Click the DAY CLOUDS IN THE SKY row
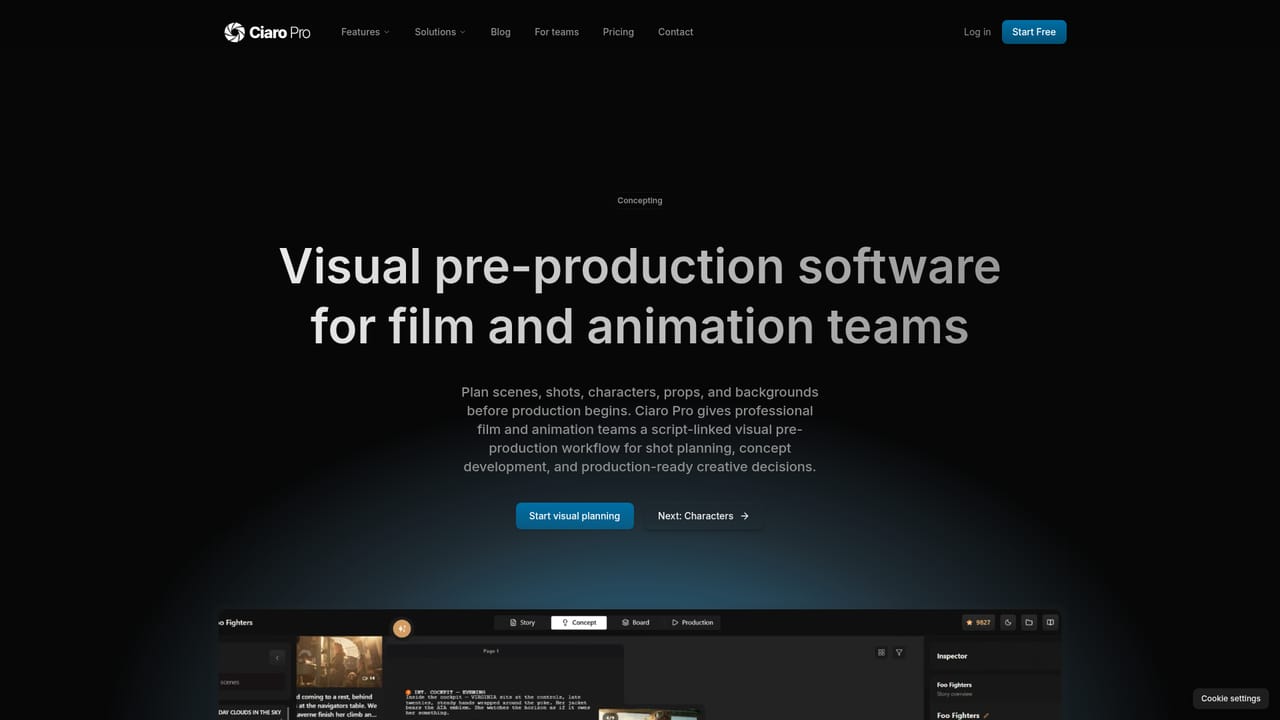This screenshot has height=720, width=1280. point(251,712)
